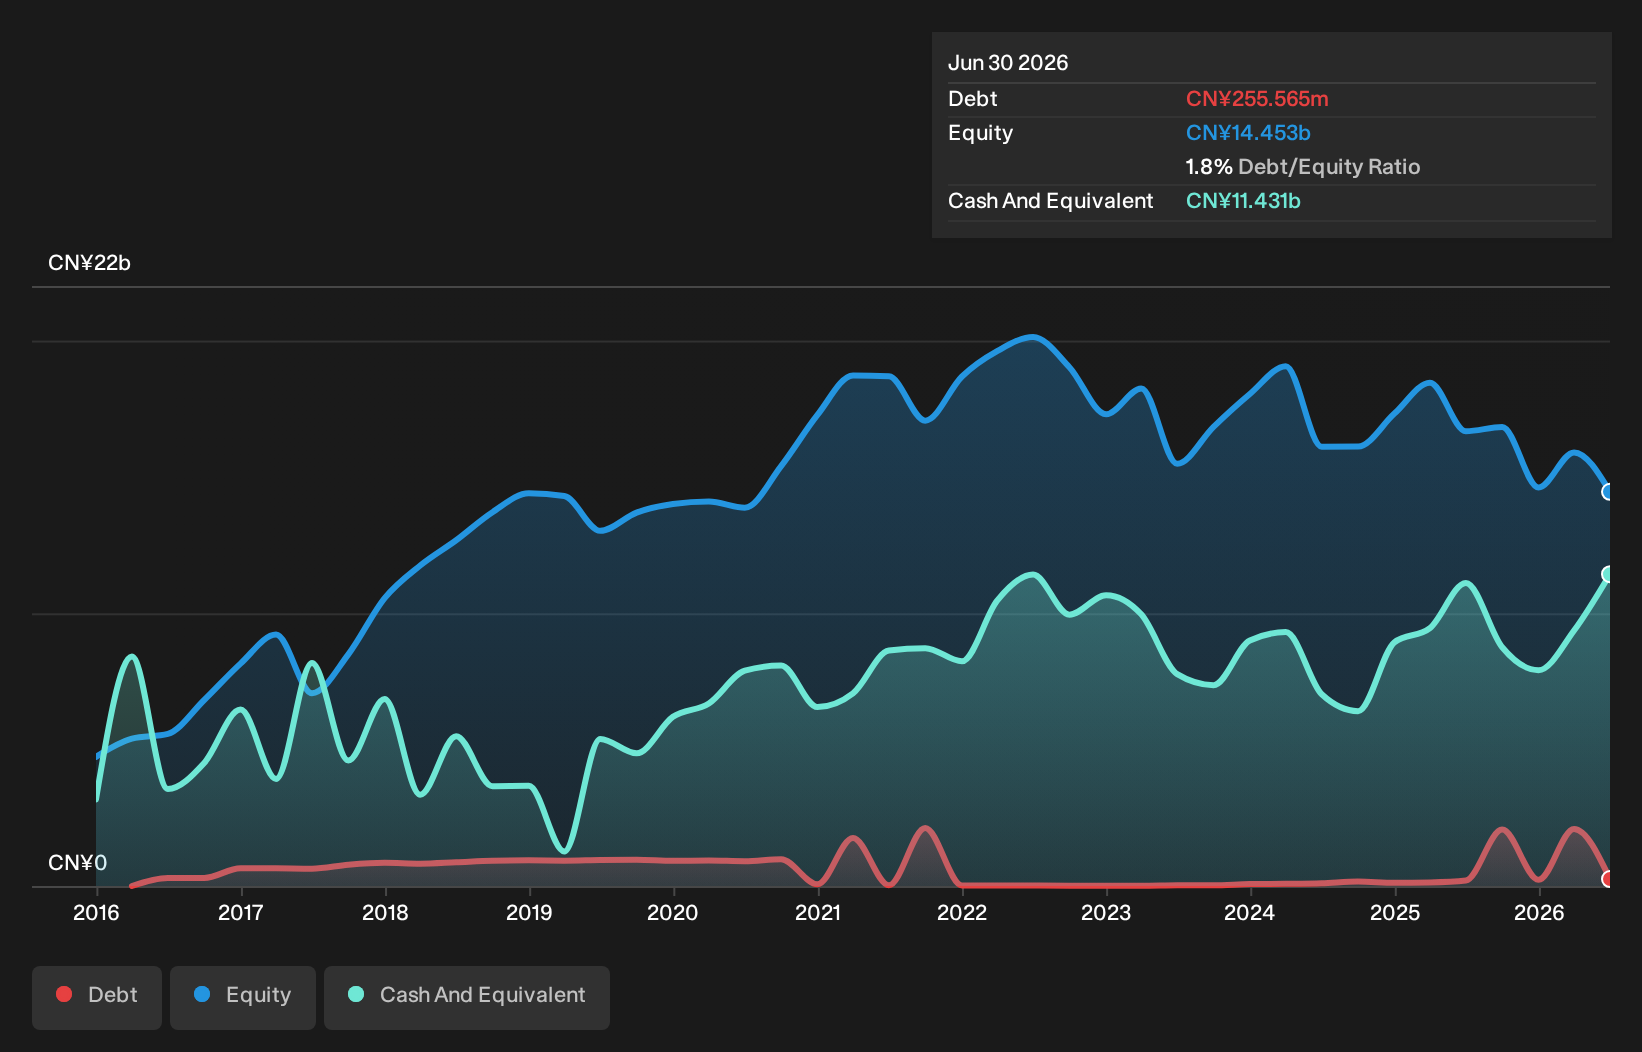1642x1052 pixels.
Task: Click the 2016 x-axis label
Action: 96,912
